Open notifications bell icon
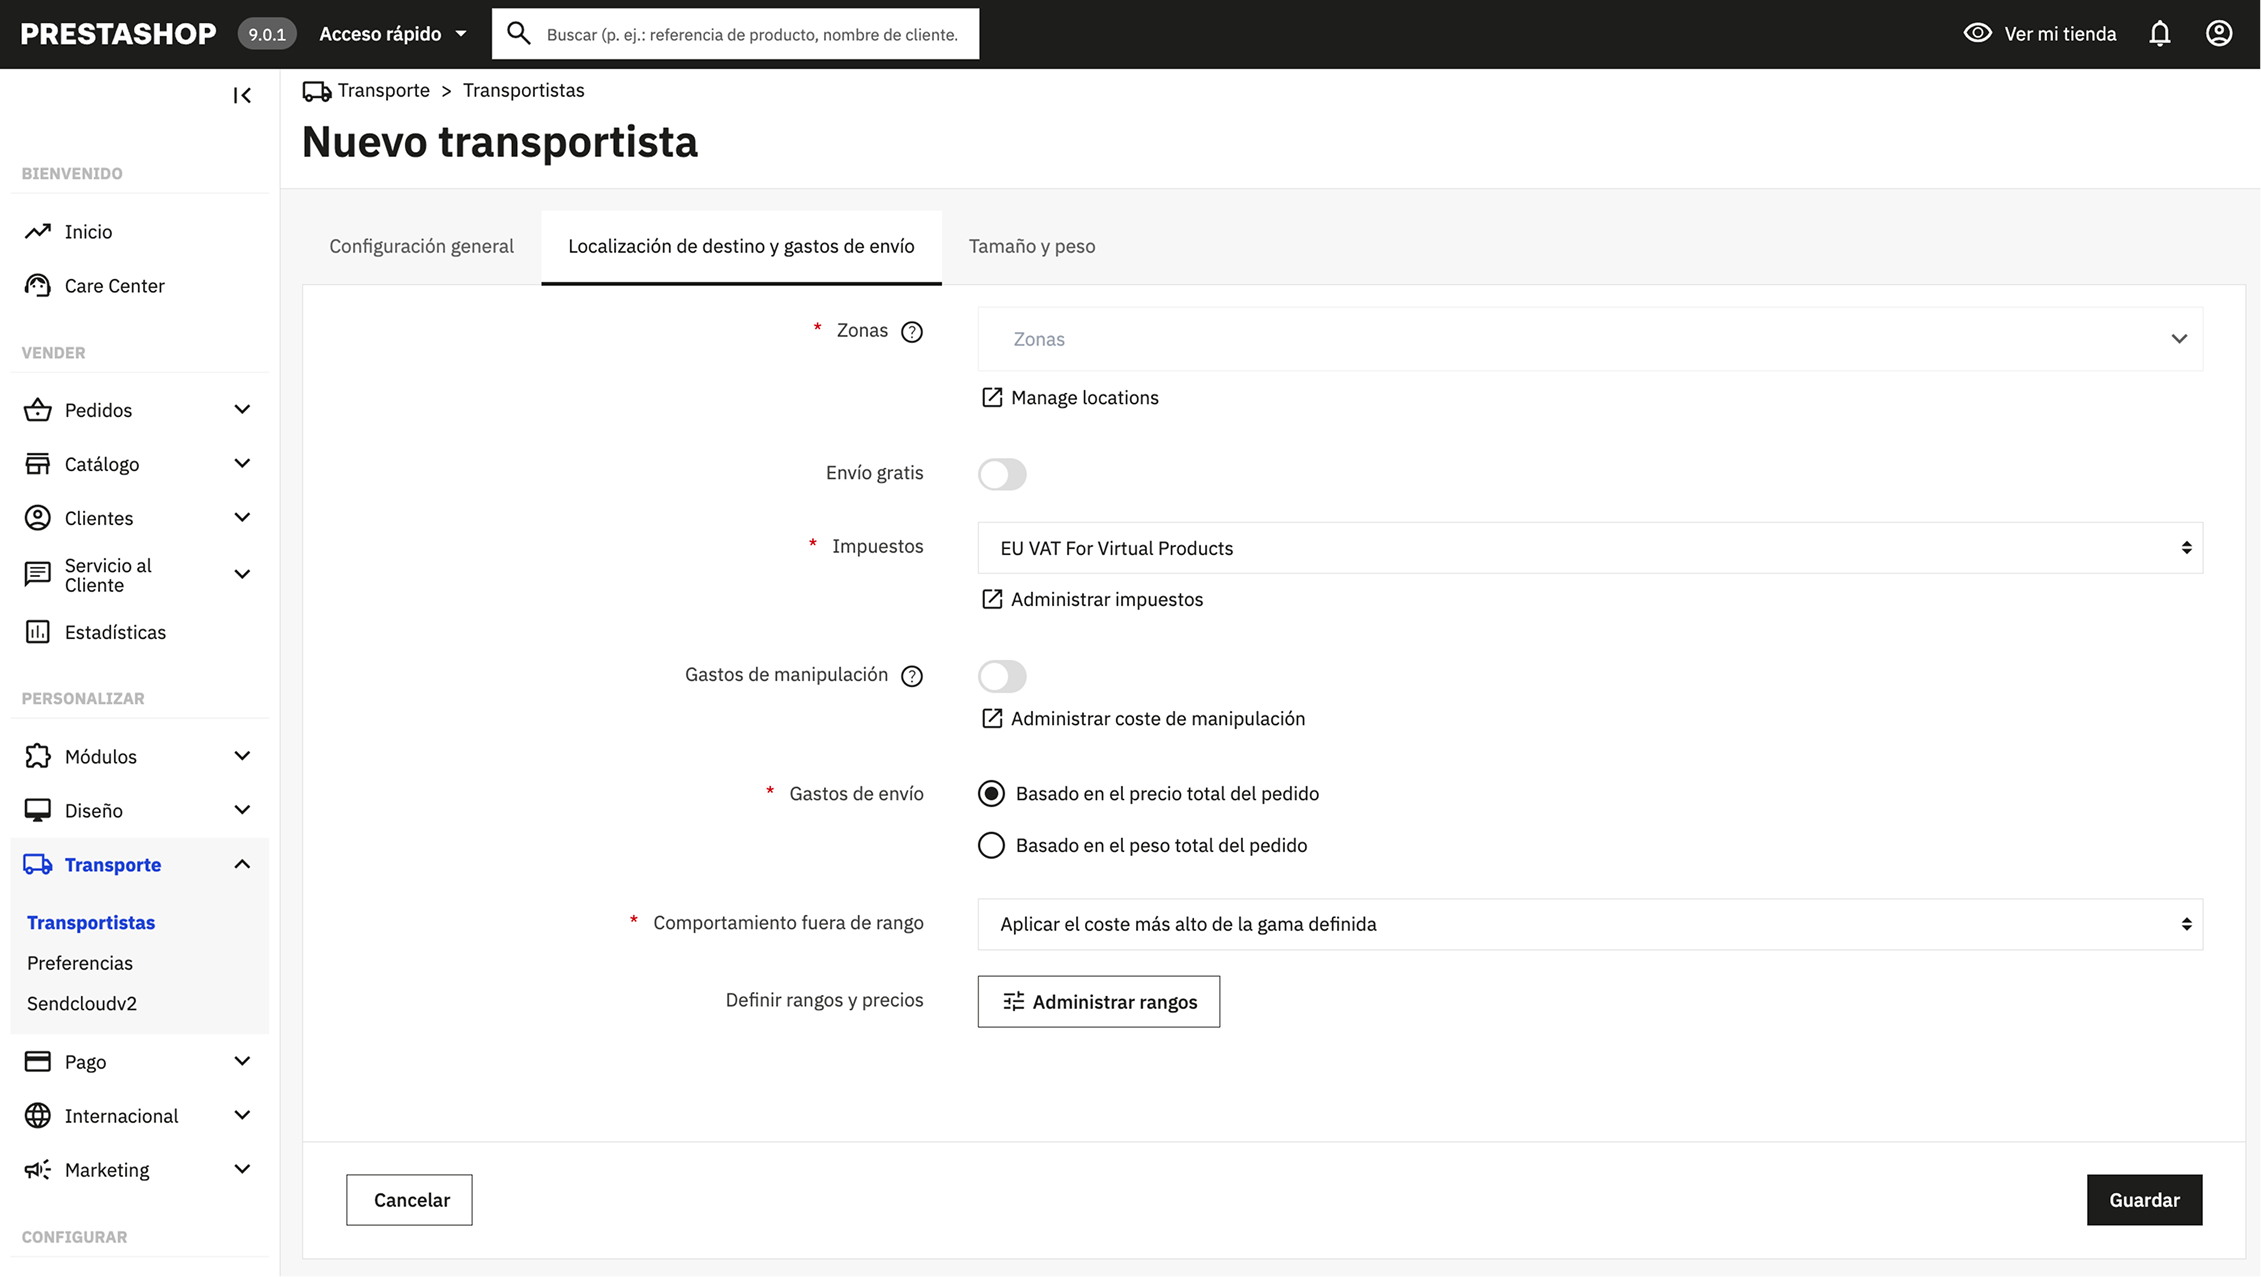Screen dimensions: 2261x1277 click(x=2160, y=34)
